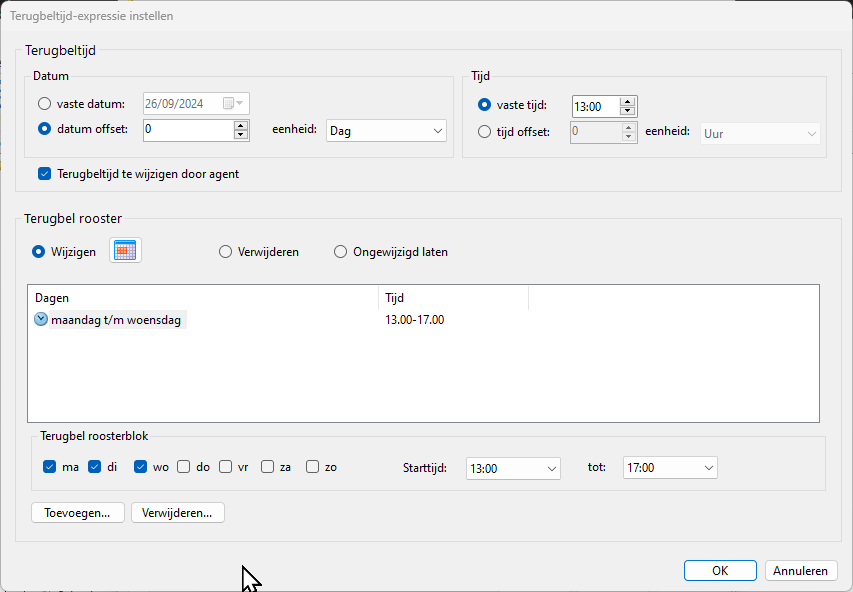
Task: Choose the Ongewijzigd laten option
Action: (341, 252)
